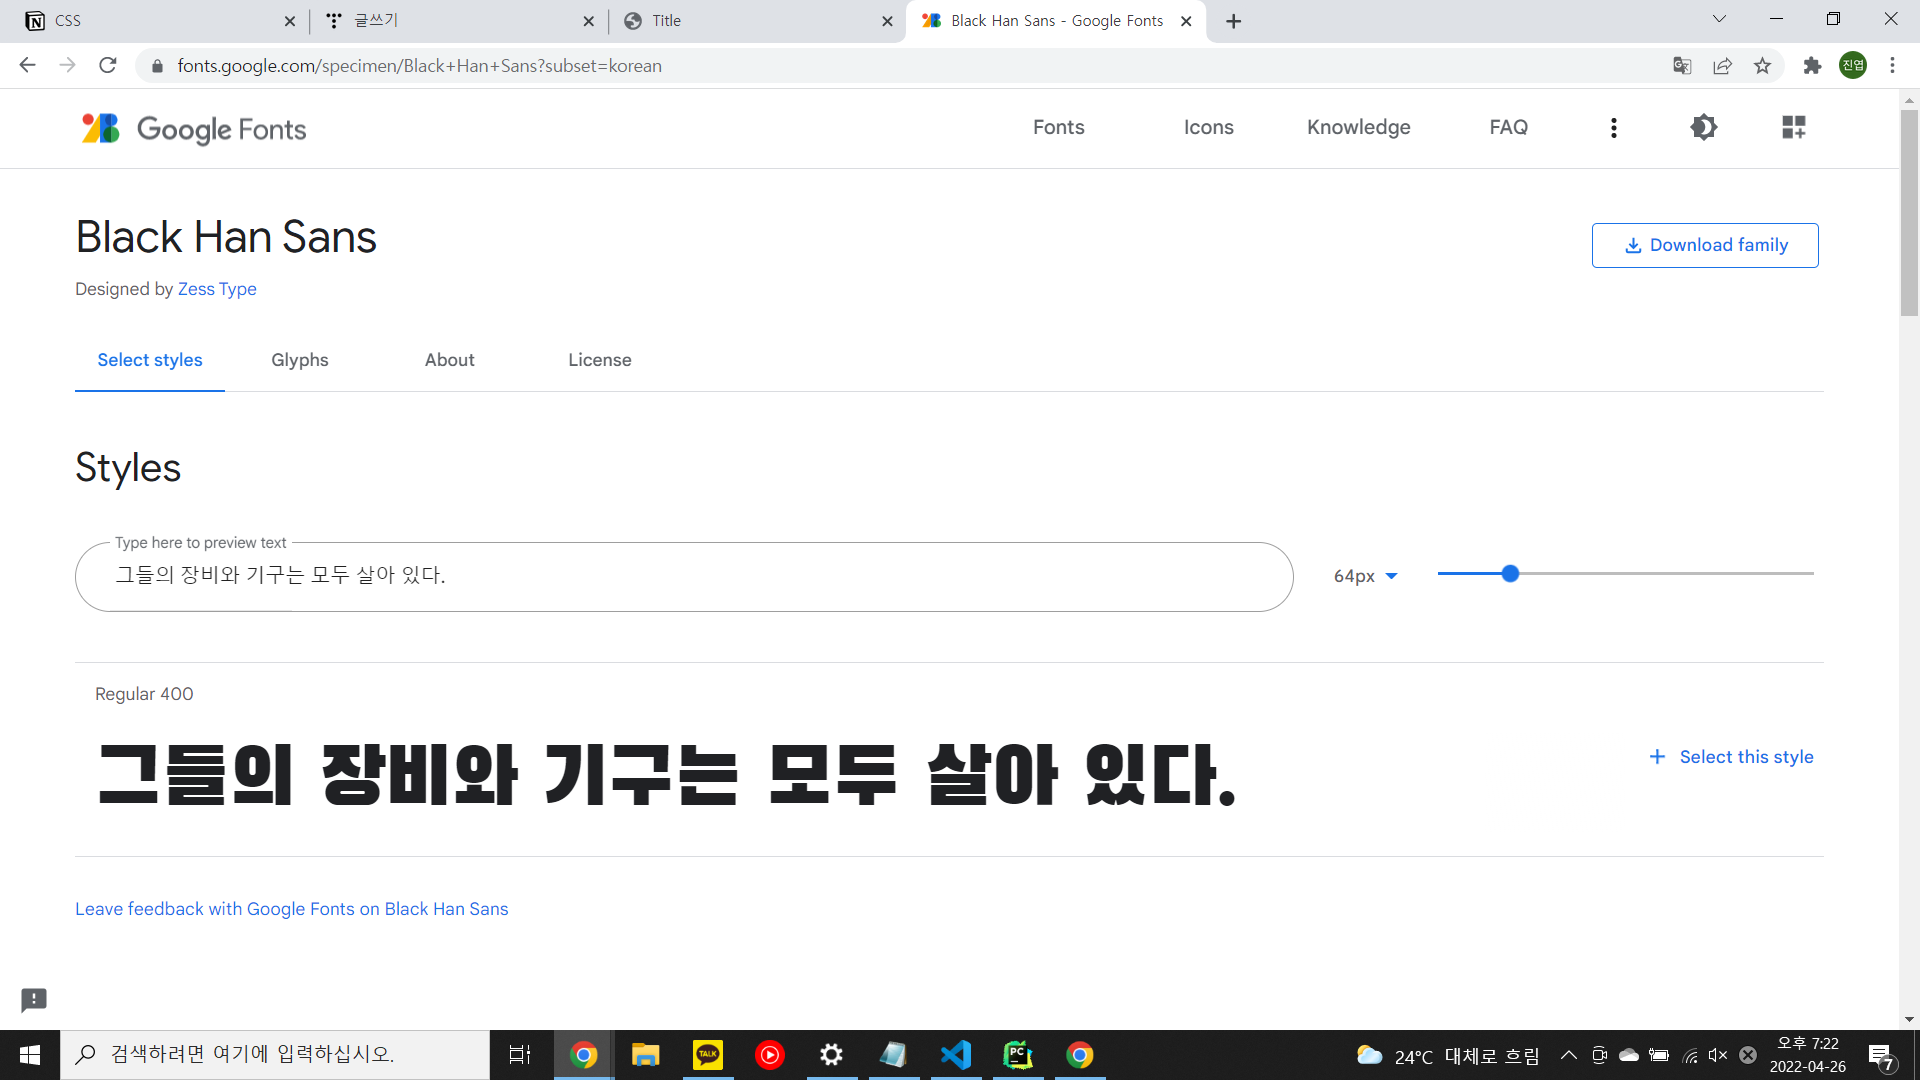Open the FAQ navigation item
1920x1080 pixels.
[1508, 127]
